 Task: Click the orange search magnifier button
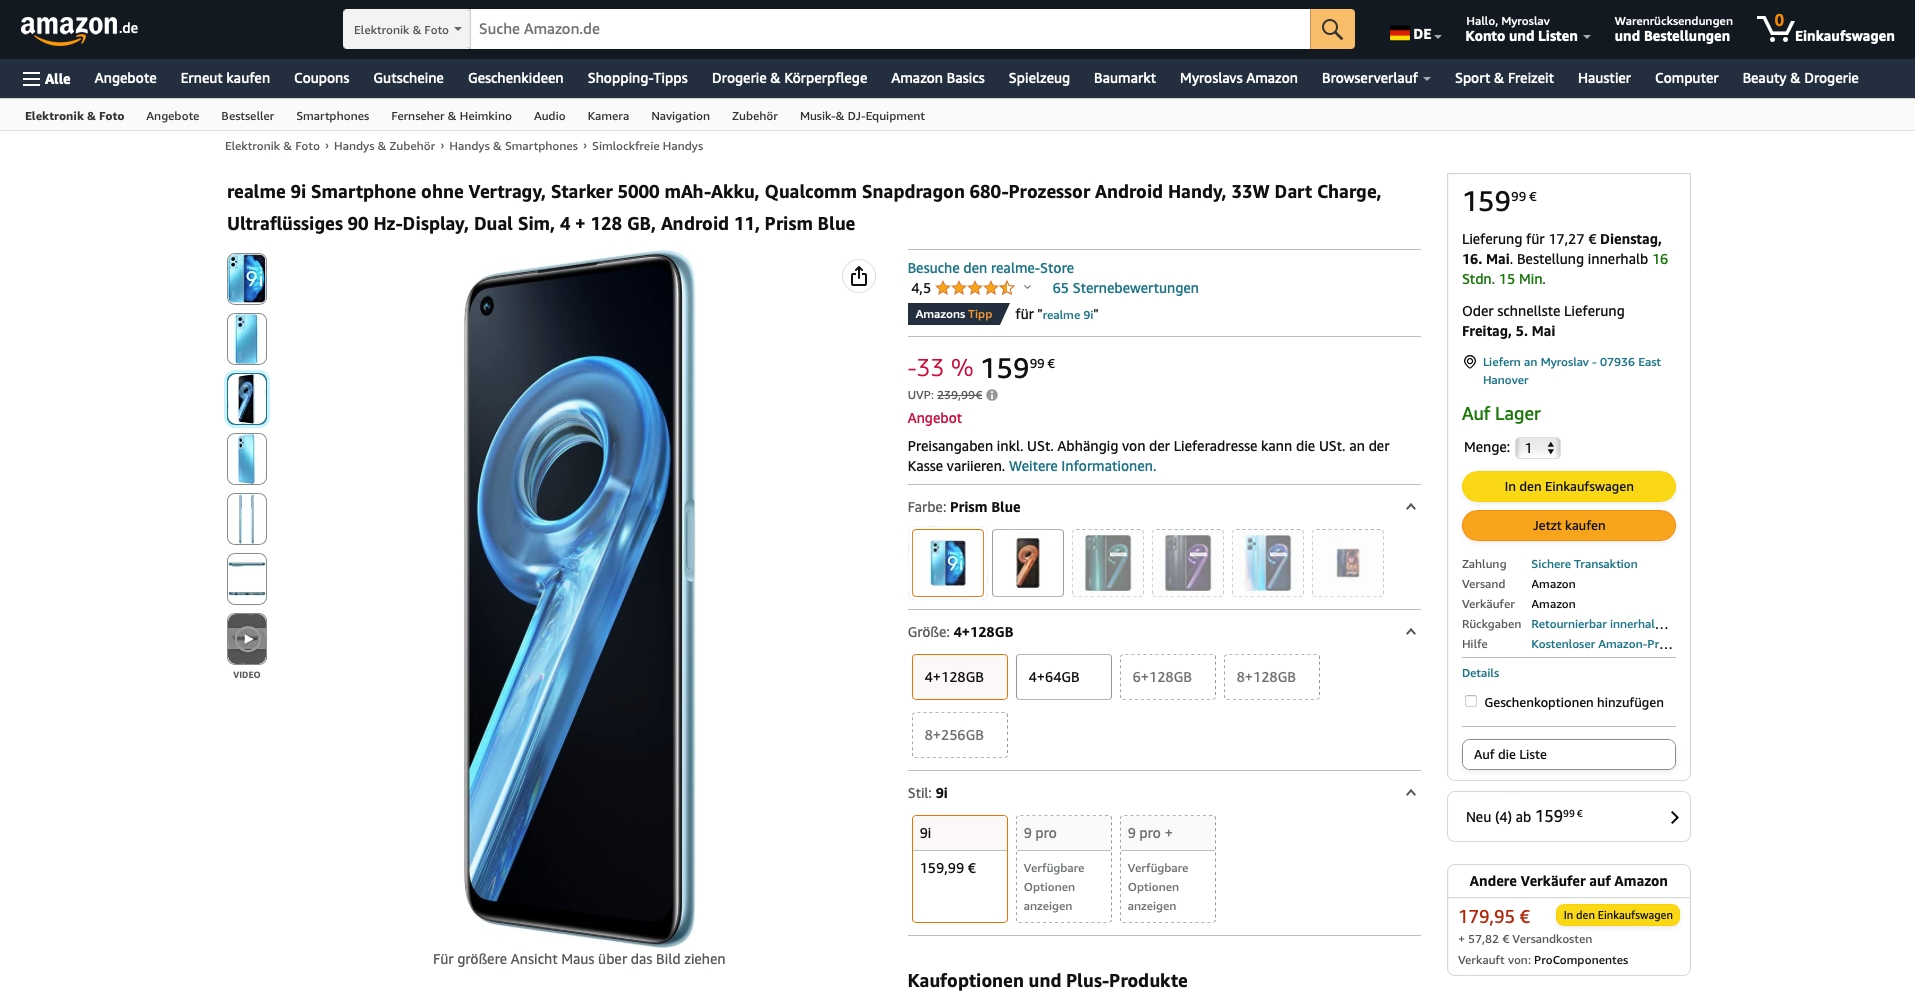click(1332, 29)
